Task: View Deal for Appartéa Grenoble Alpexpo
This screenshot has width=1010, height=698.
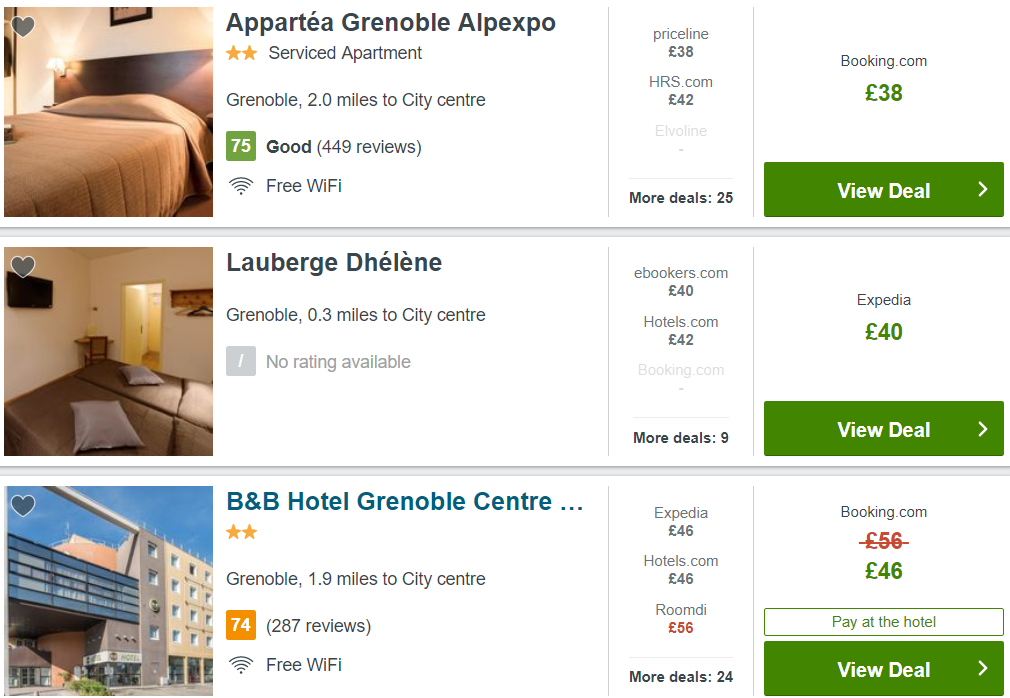Action: click(x=883, y=190)
